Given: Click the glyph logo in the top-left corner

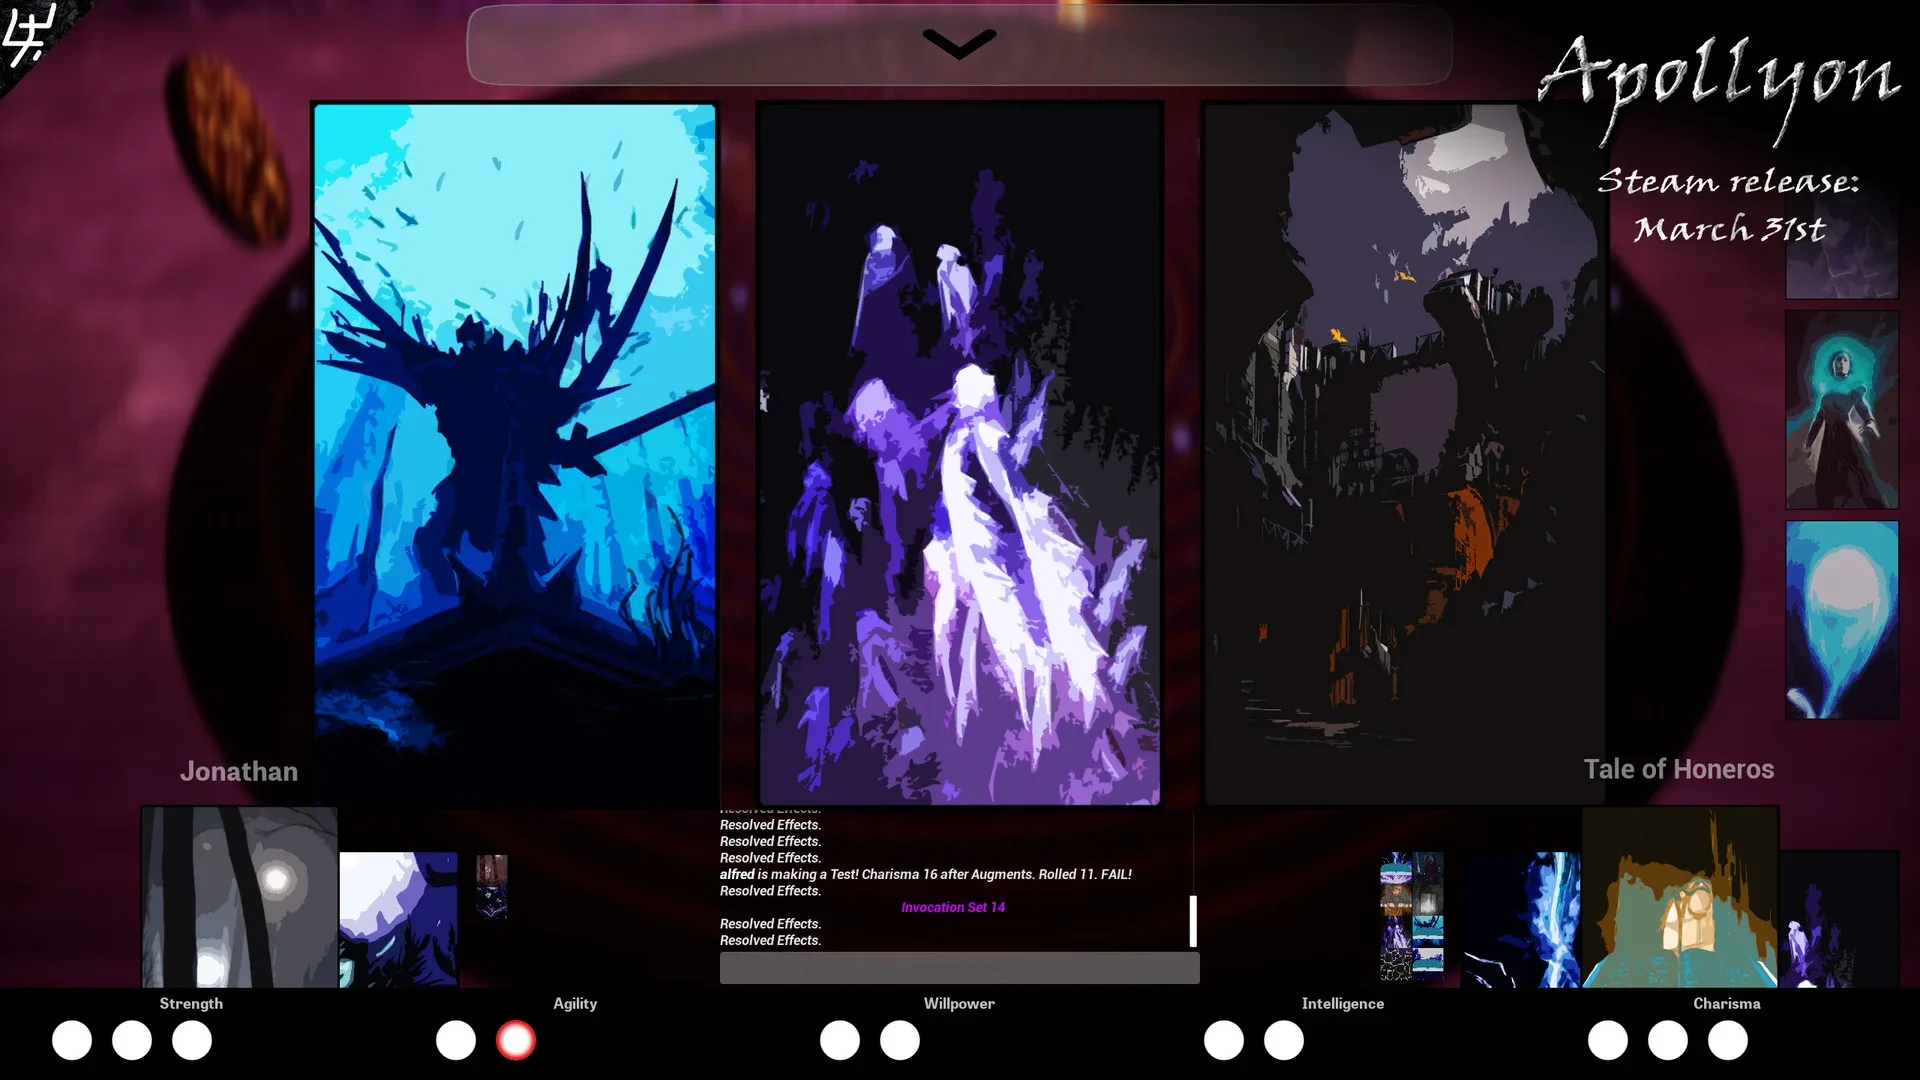Looking at the screenshot, I should [x=27, y=36].
